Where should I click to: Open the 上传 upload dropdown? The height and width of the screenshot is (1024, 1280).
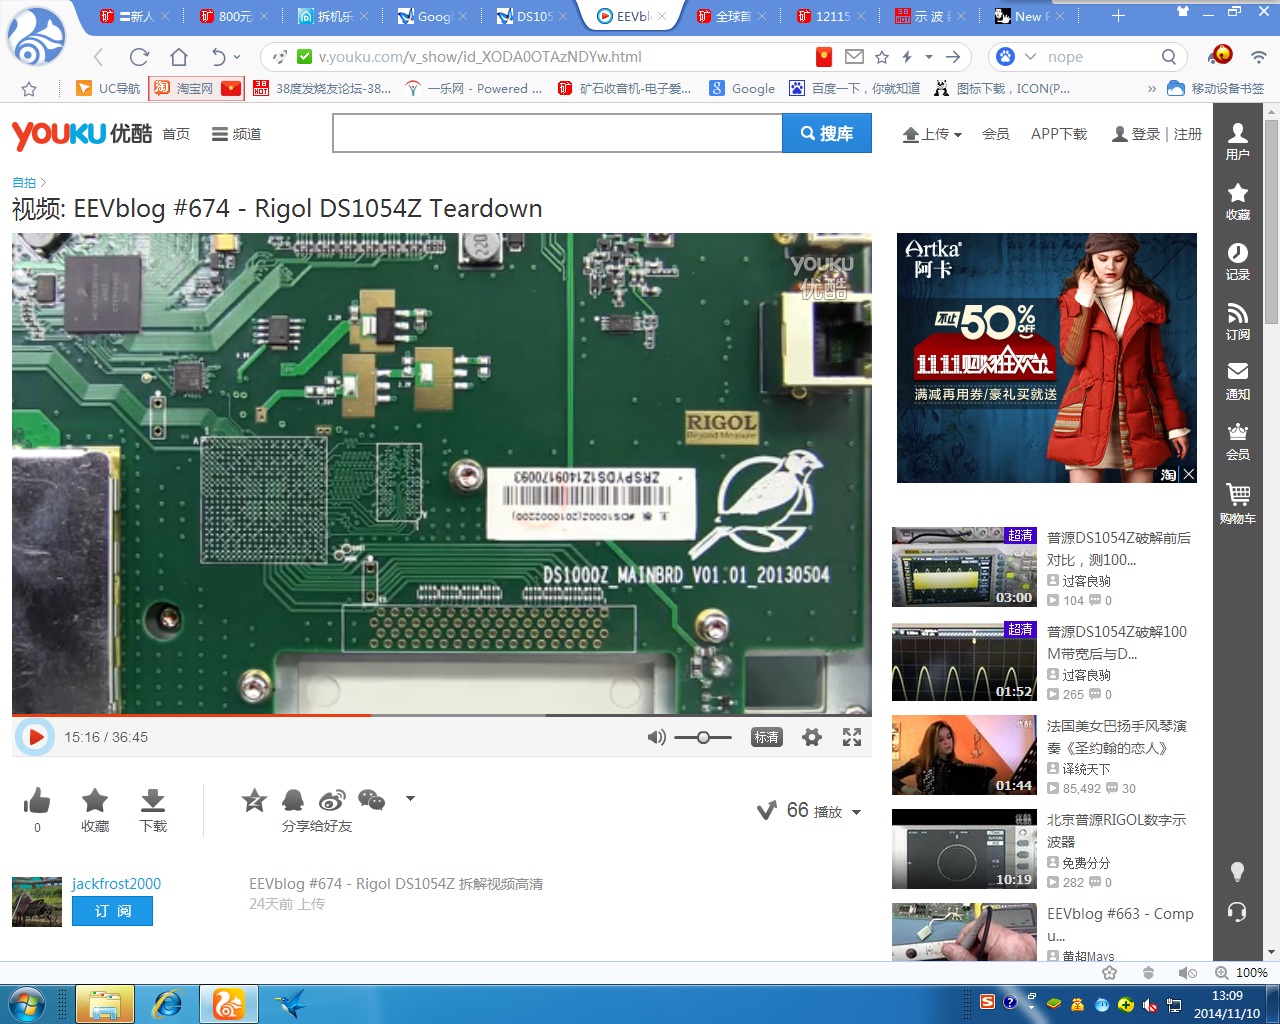(932, 134)
